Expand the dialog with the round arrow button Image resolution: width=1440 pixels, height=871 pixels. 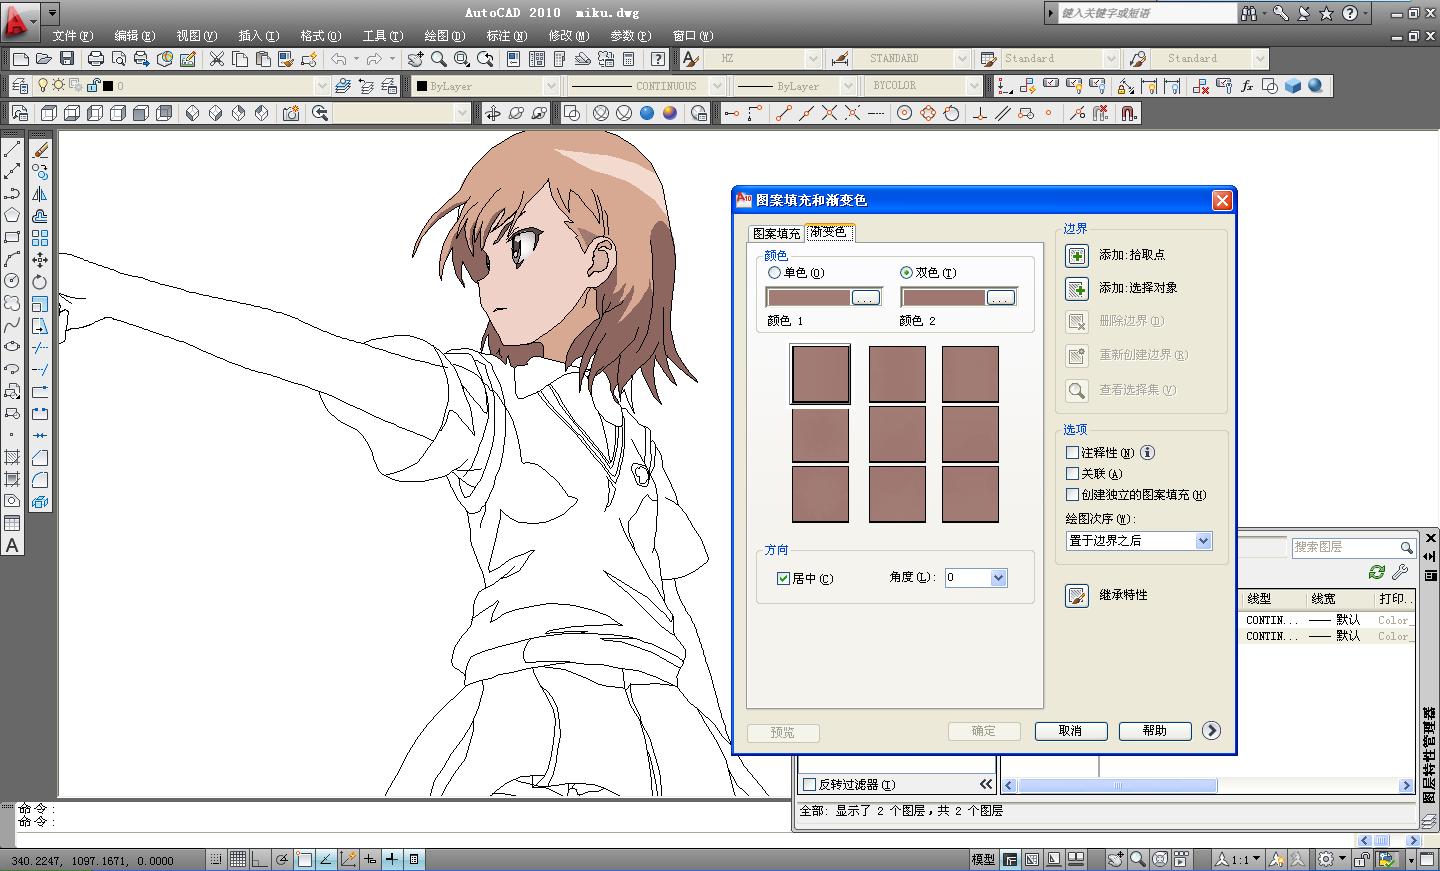click(x=1211, y=731)
